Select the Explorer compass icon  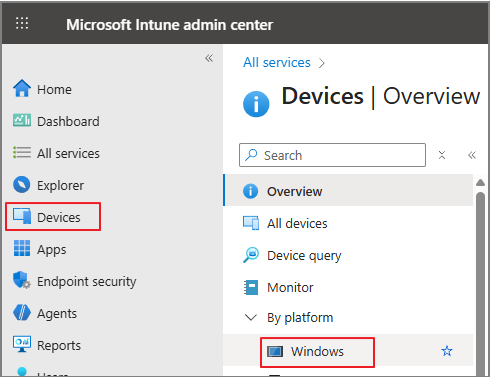coord(22,185)
